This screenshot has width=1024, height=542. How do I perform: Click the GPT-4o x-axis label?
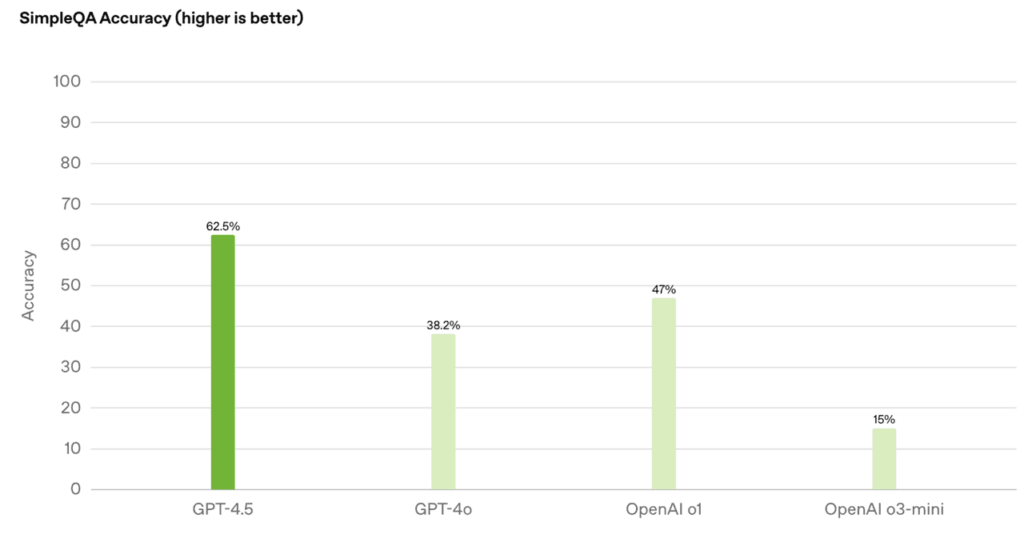pos(443,510)
